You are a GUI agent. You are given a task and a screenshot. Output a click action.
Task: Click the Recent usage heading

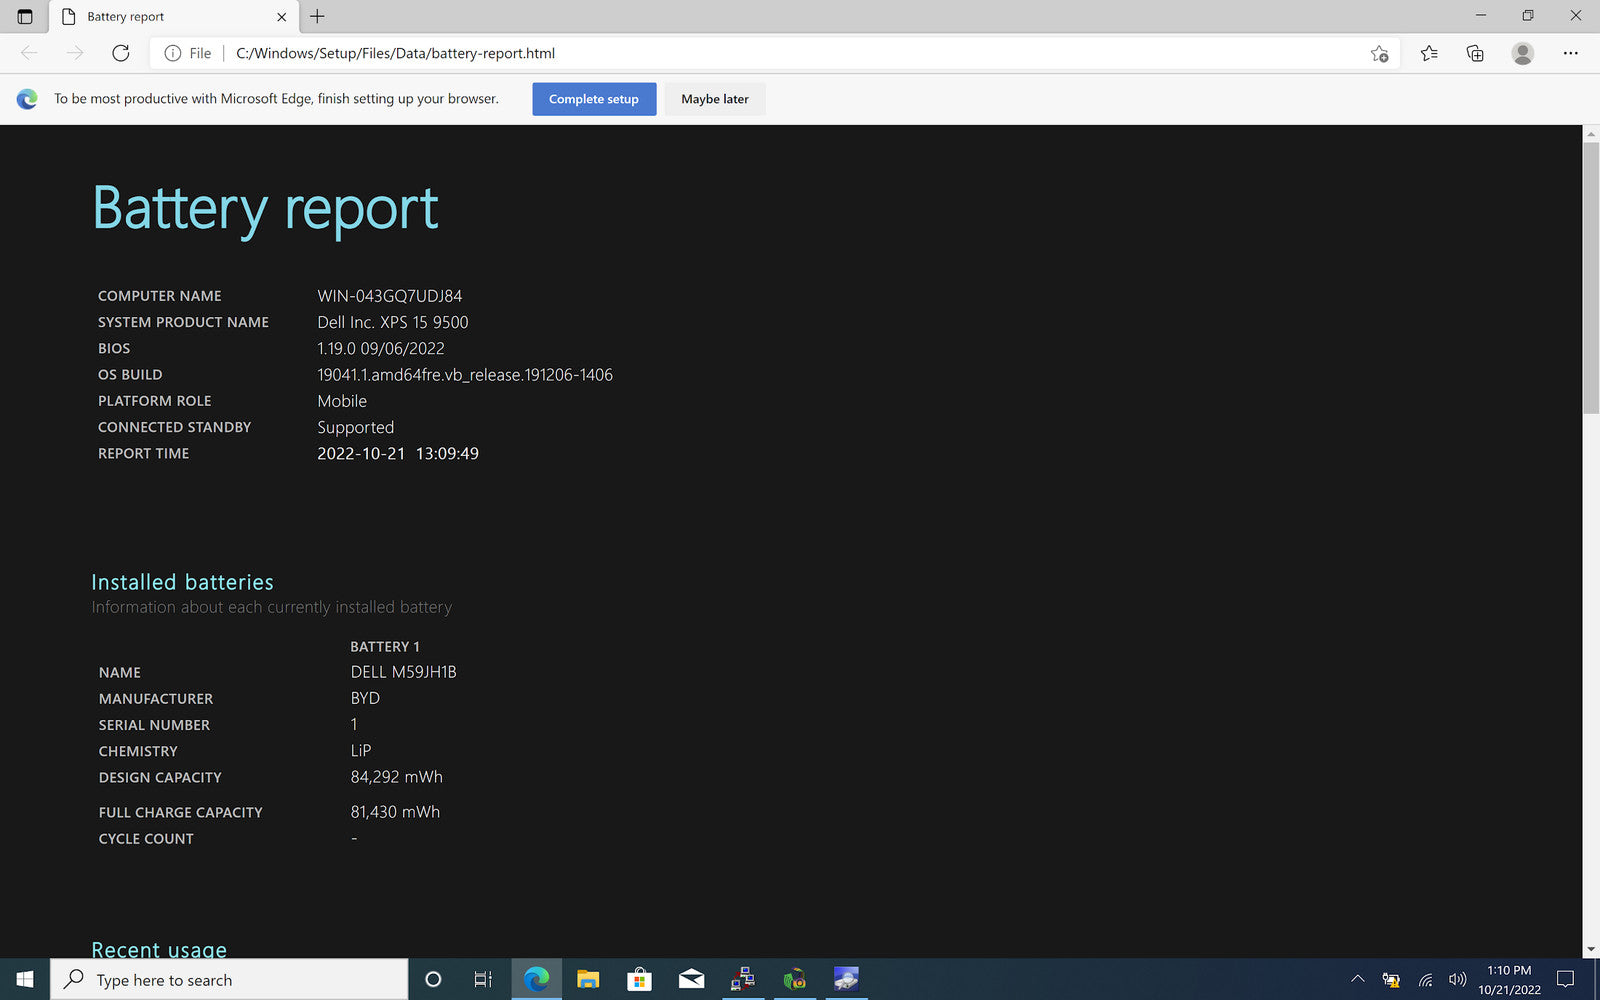point(159,948)
